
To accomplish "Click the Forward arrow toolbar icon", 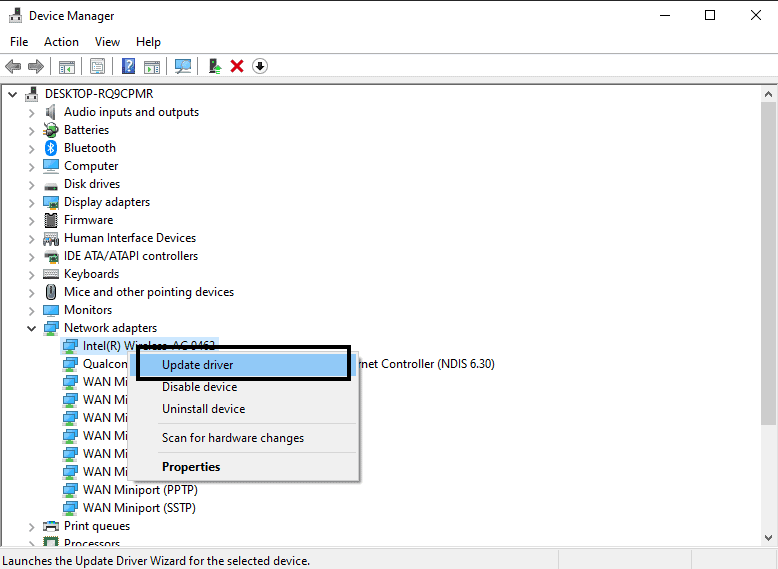I will click(x=36, y=66).
